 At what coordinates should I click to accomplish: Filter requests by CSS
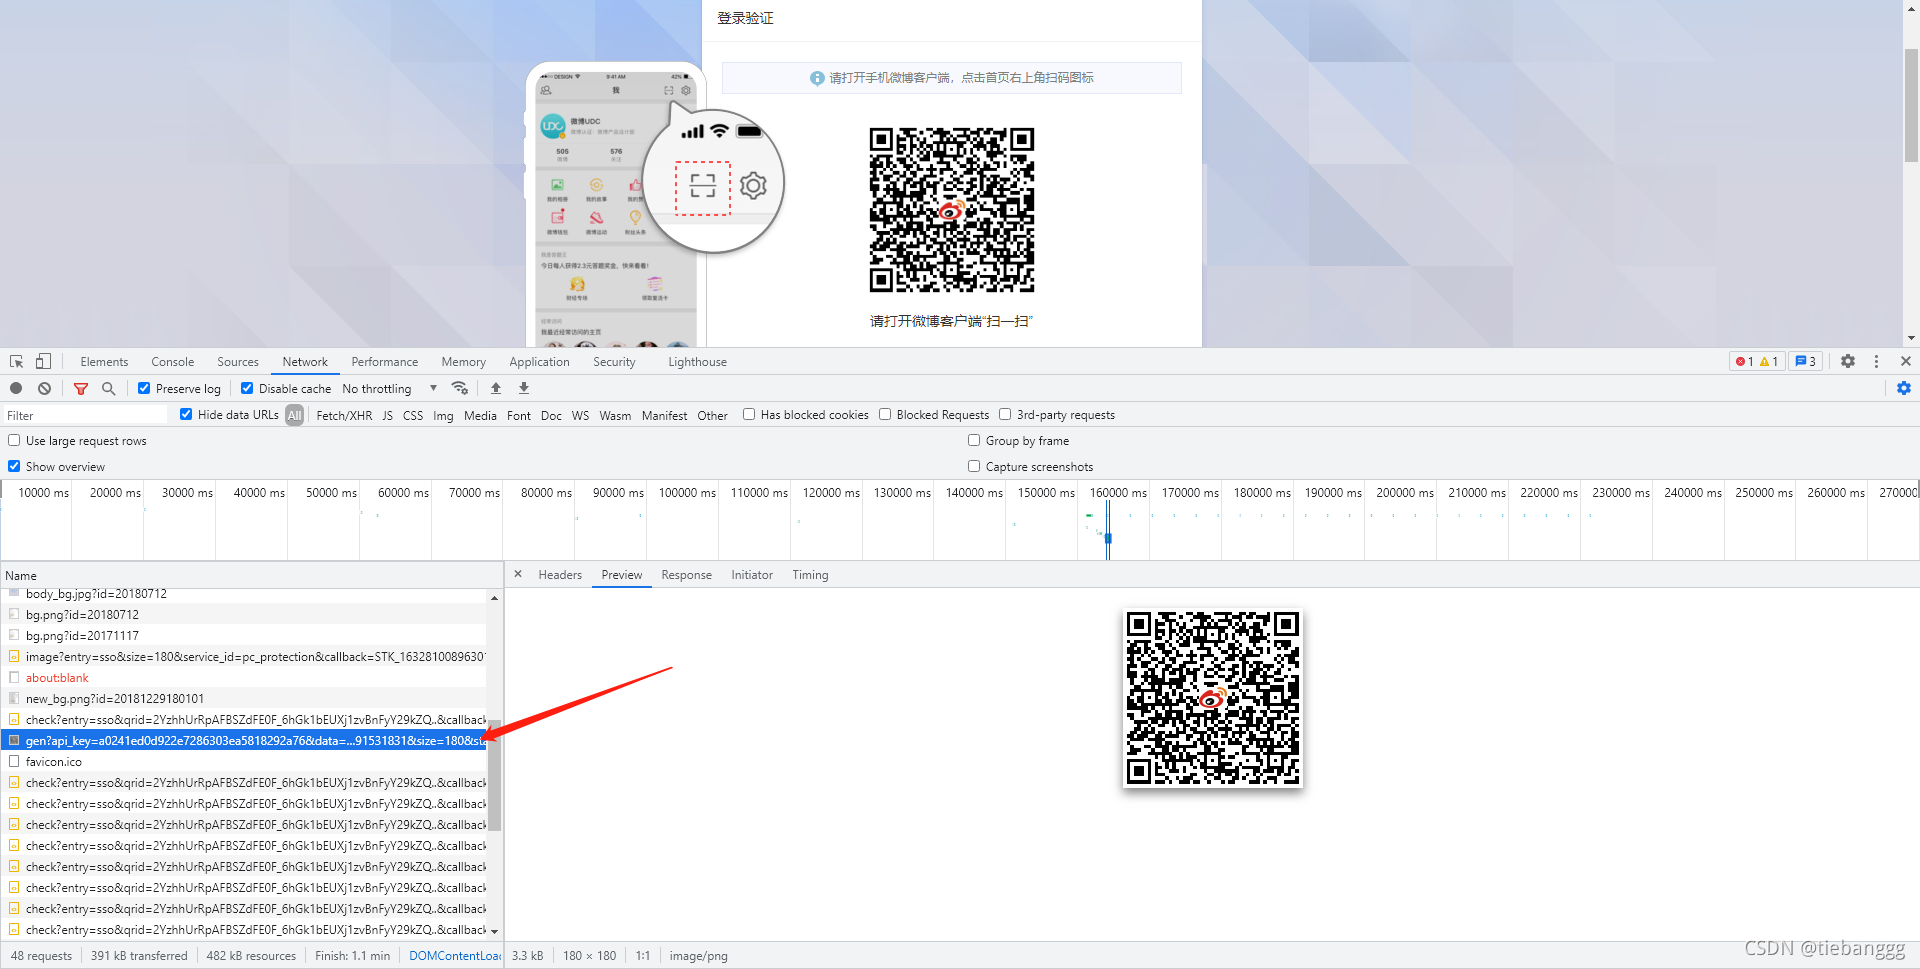[413, 416]
